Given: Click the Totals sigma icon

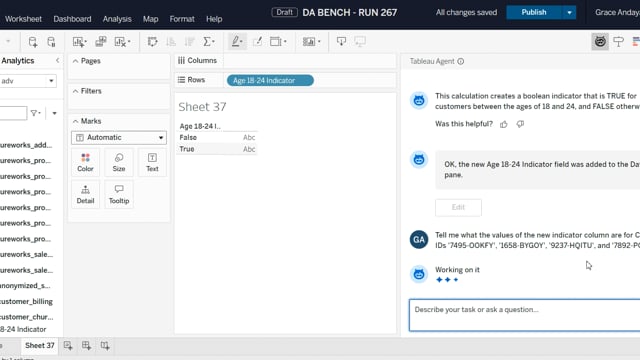Looking at the screenshot, I should point(207,42).
